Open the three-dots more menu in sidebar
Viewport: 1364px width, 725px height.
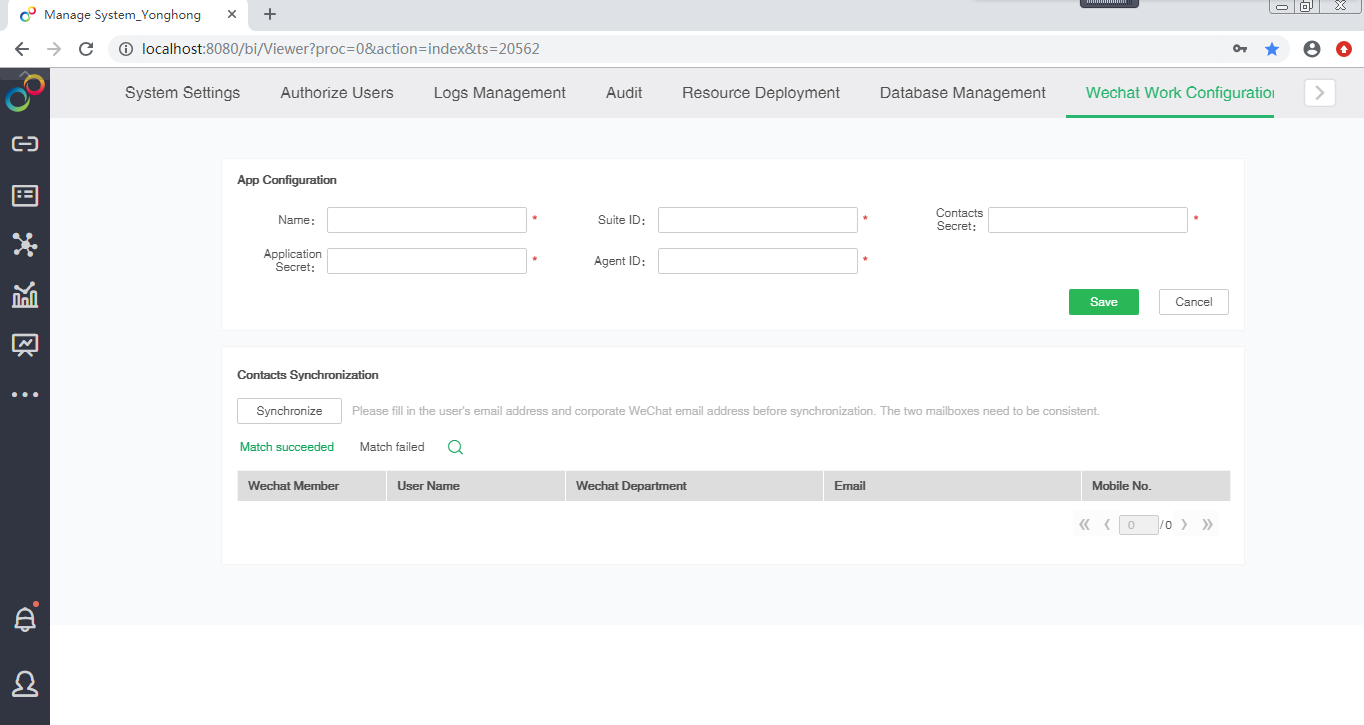click(25, 395)
